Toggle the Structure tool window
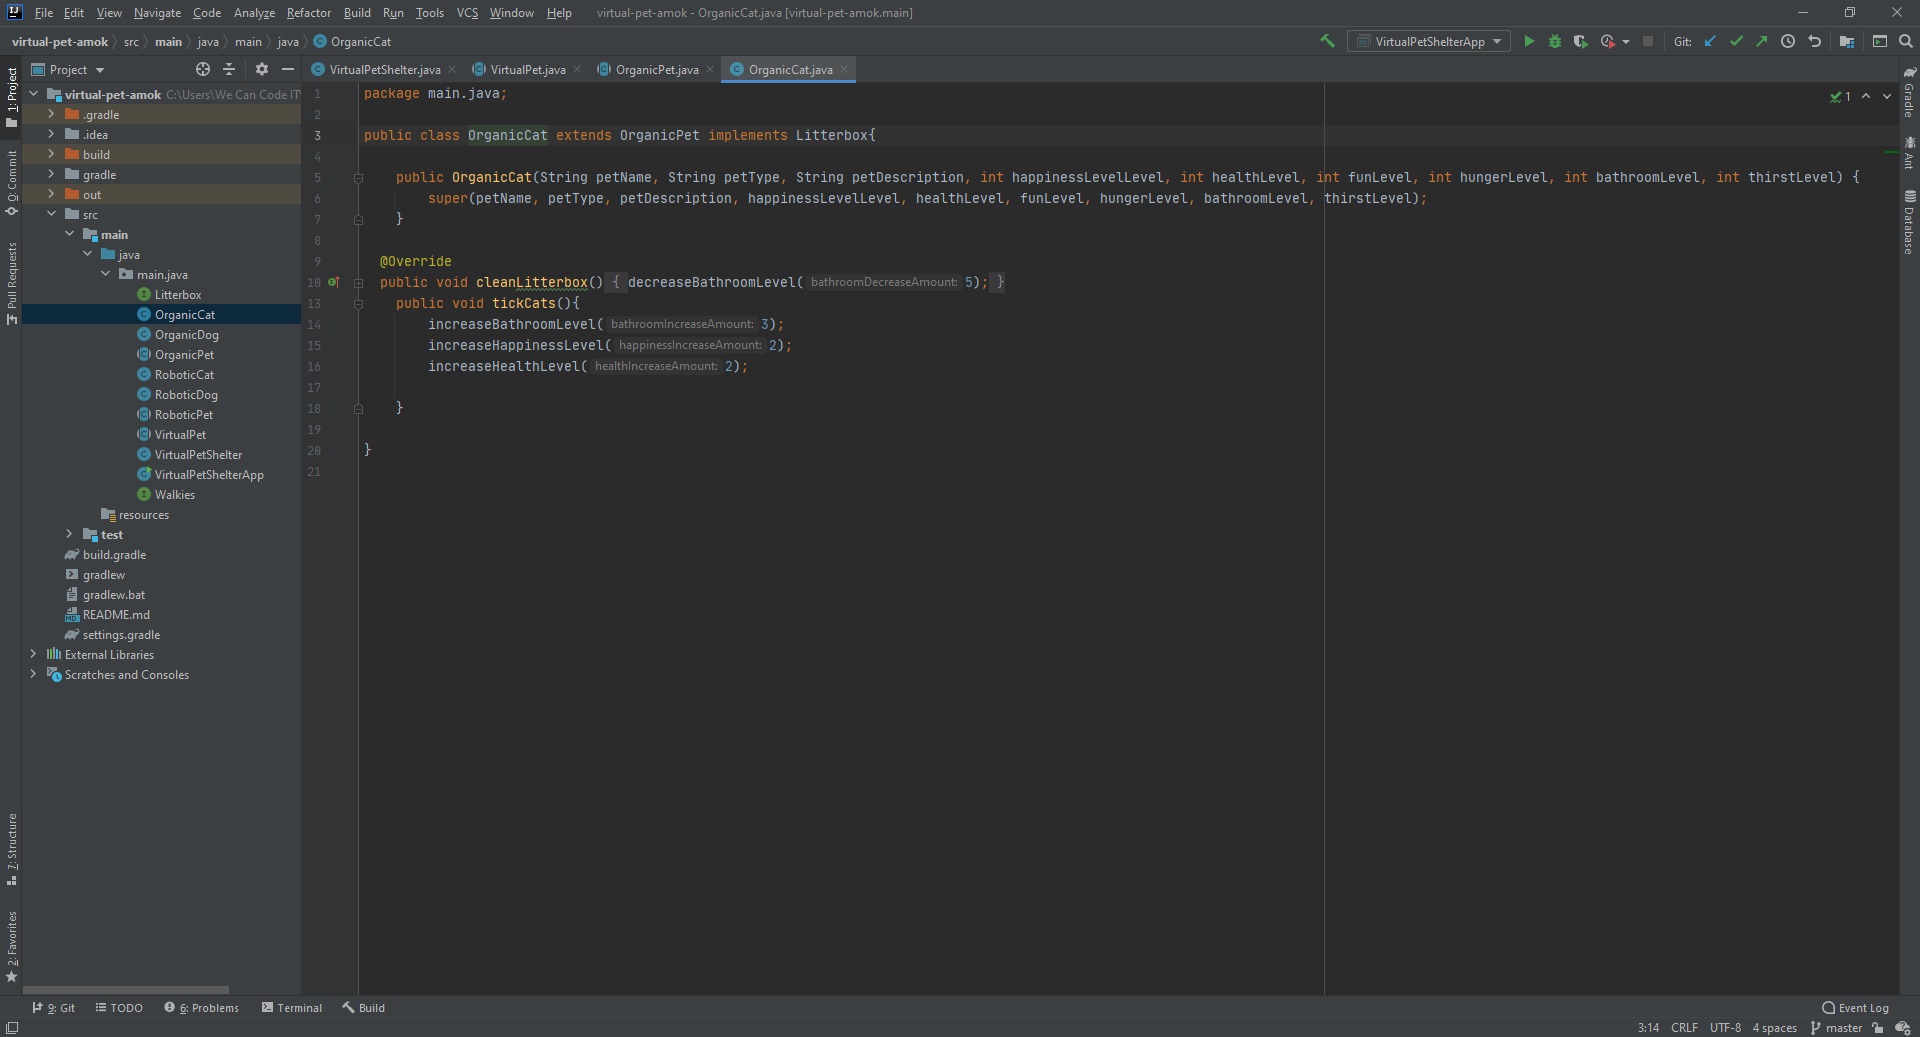The image size is (1920, 1037). [11, 850]
